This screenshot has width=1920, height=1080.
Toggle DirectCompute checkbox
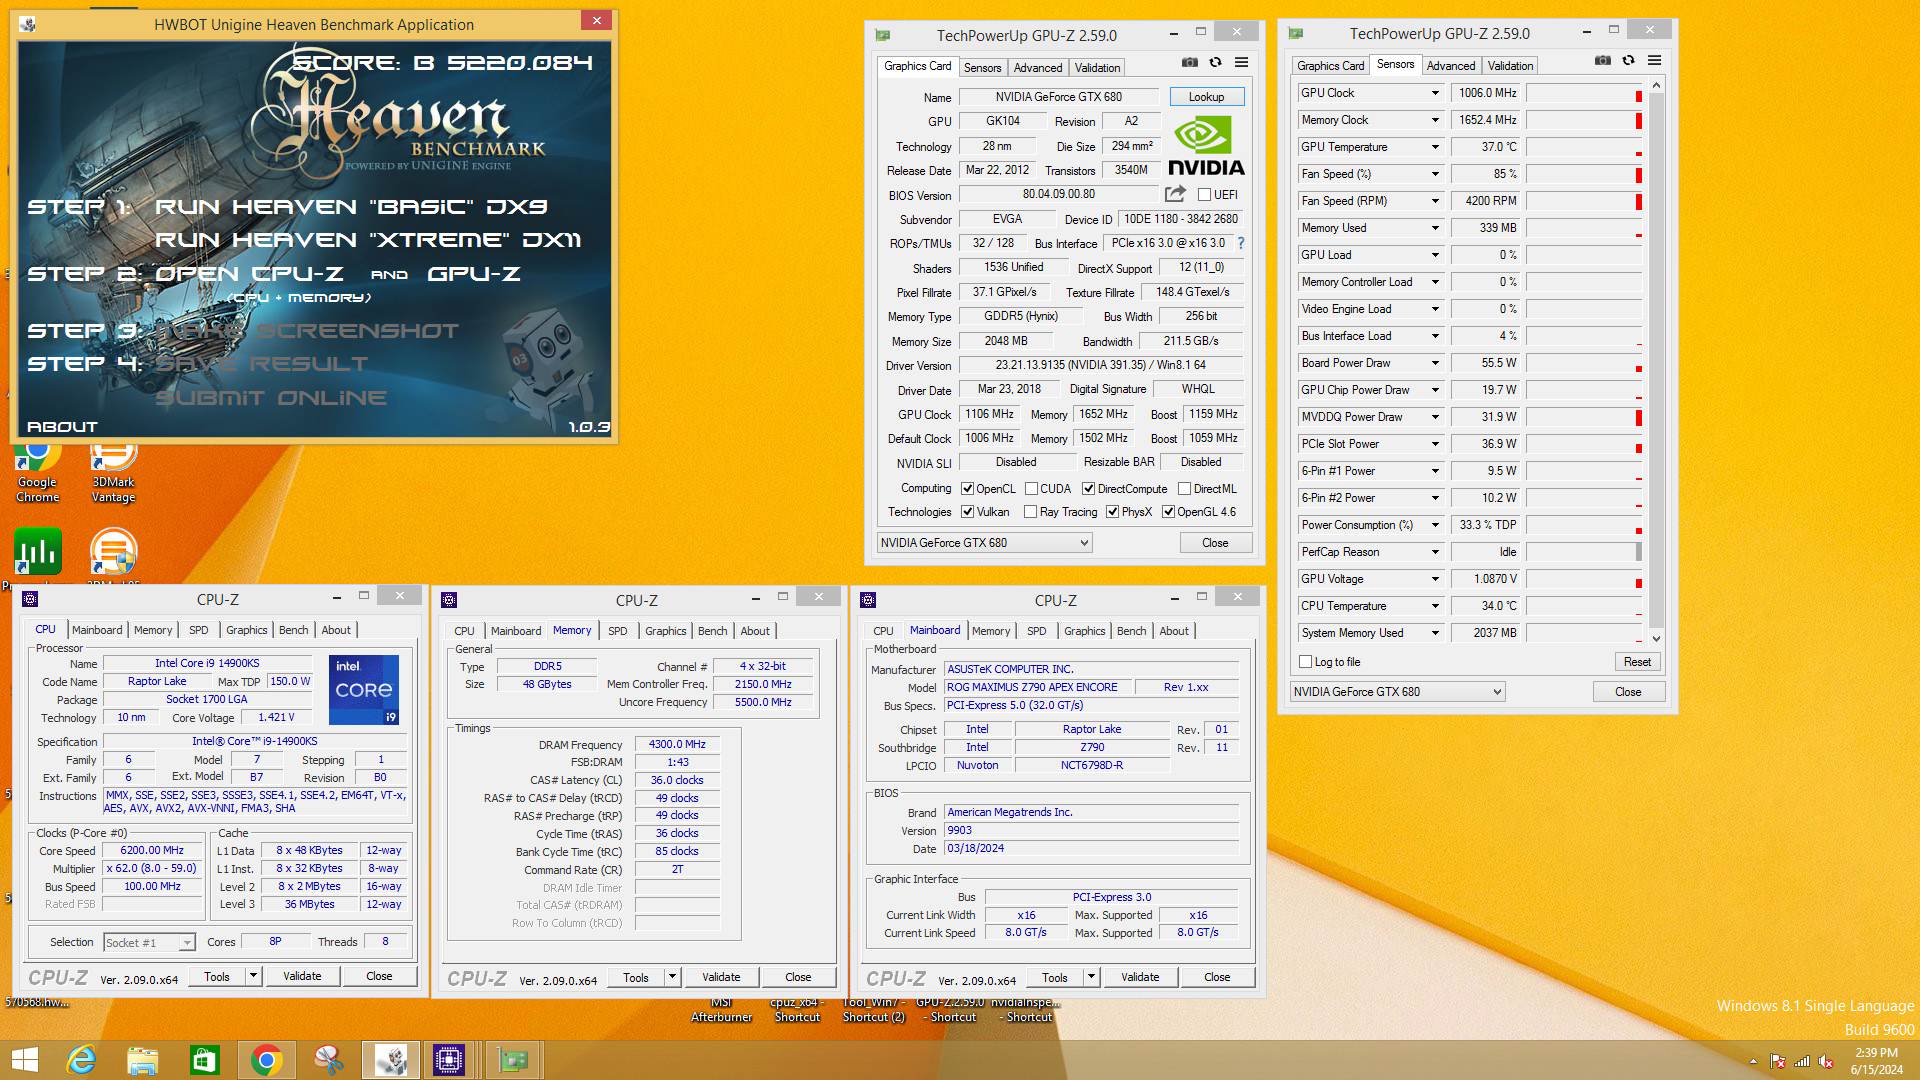point(1088,489)
